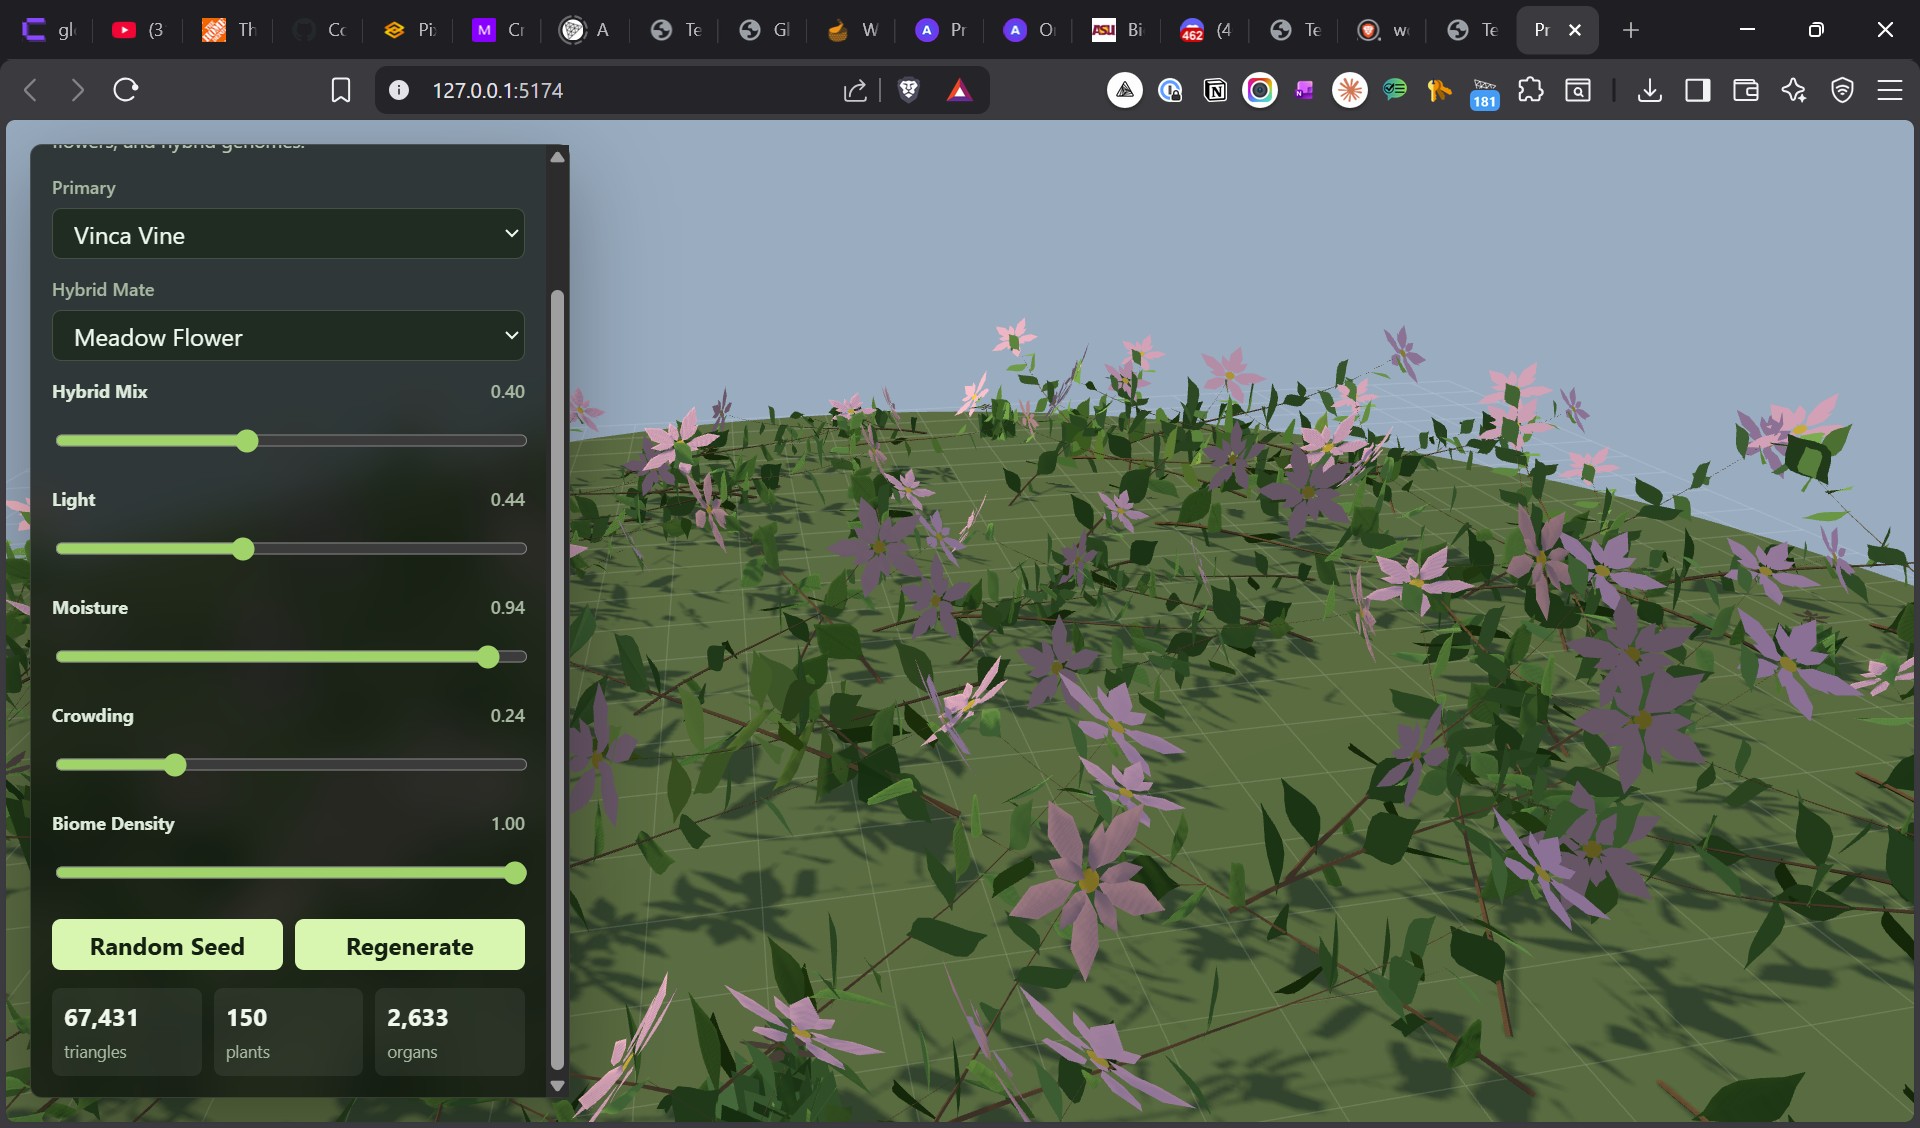
Task: Click the address bar URL 127.0.0.1:5174
Action: click(498, 90)
